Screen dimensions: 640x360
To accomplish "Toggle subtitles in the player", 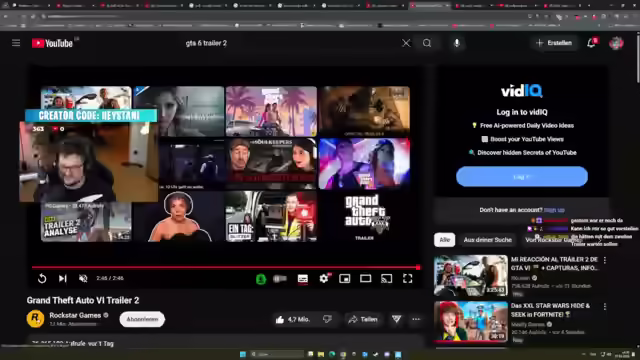I will tap(303, 279).
